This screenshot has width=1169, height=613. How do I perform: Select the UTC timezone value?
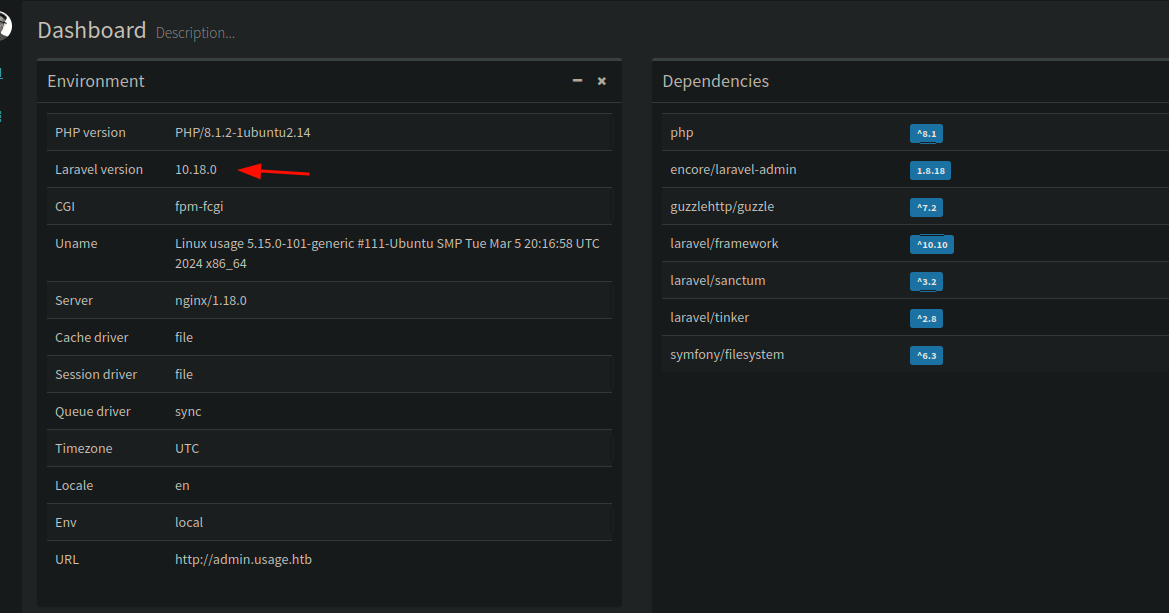pyautogui.click(x=187, y=449)
